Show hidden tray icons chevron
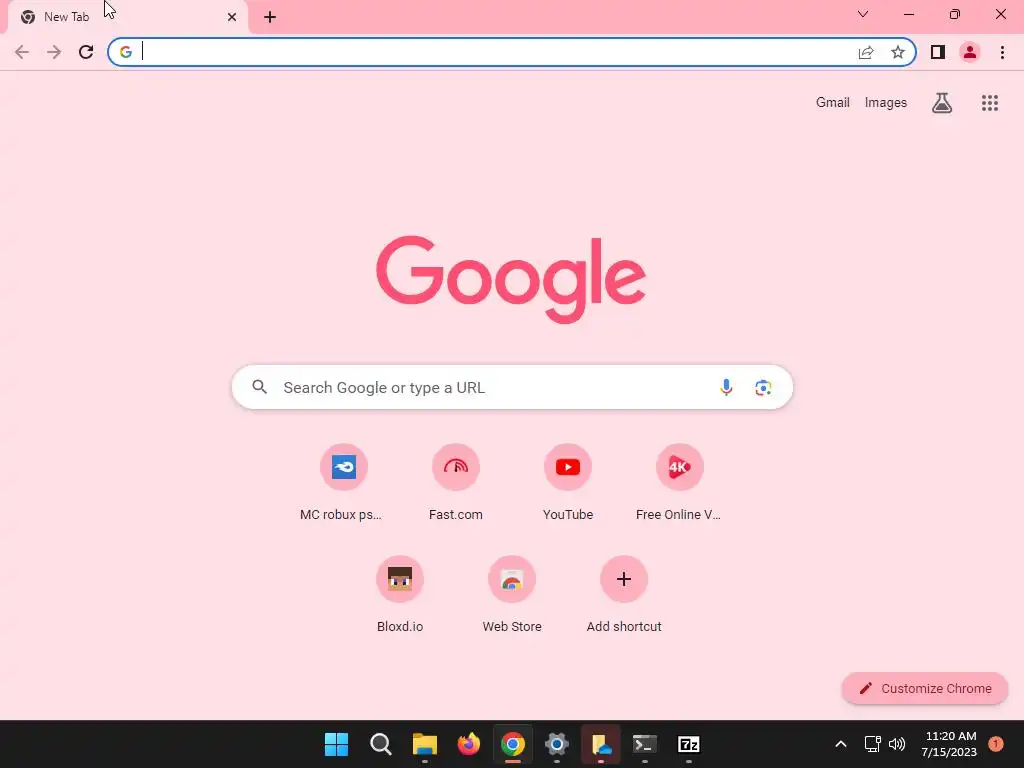Screen dimensions: 1024x768 pyautogui.click(x=841, y=744)
